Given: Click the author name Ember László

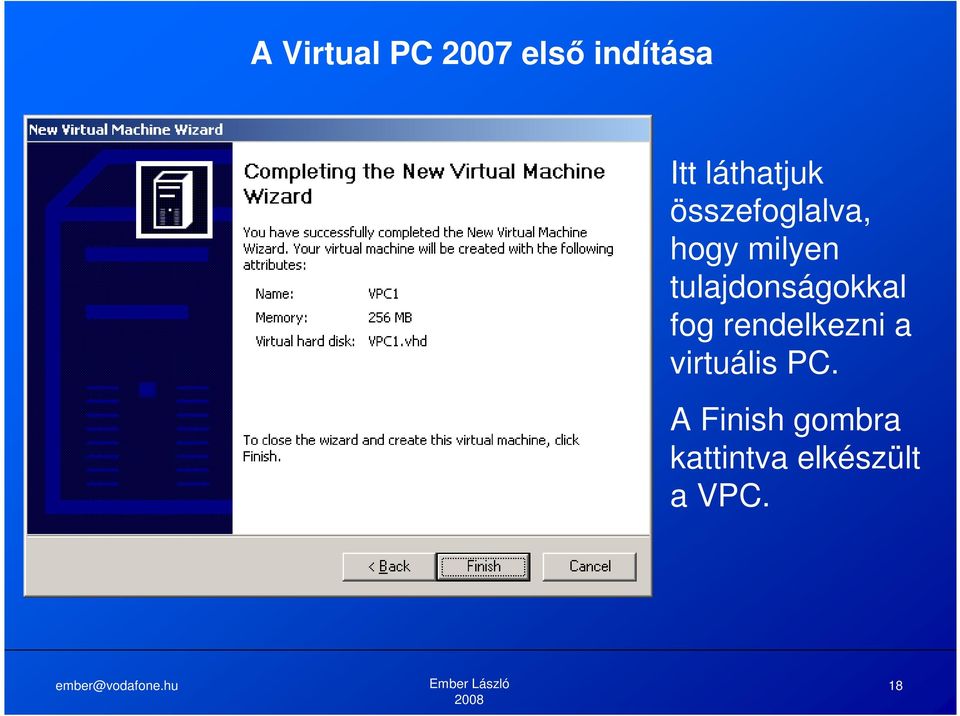Looking at the screenshot, I should [x=469, y=684].
